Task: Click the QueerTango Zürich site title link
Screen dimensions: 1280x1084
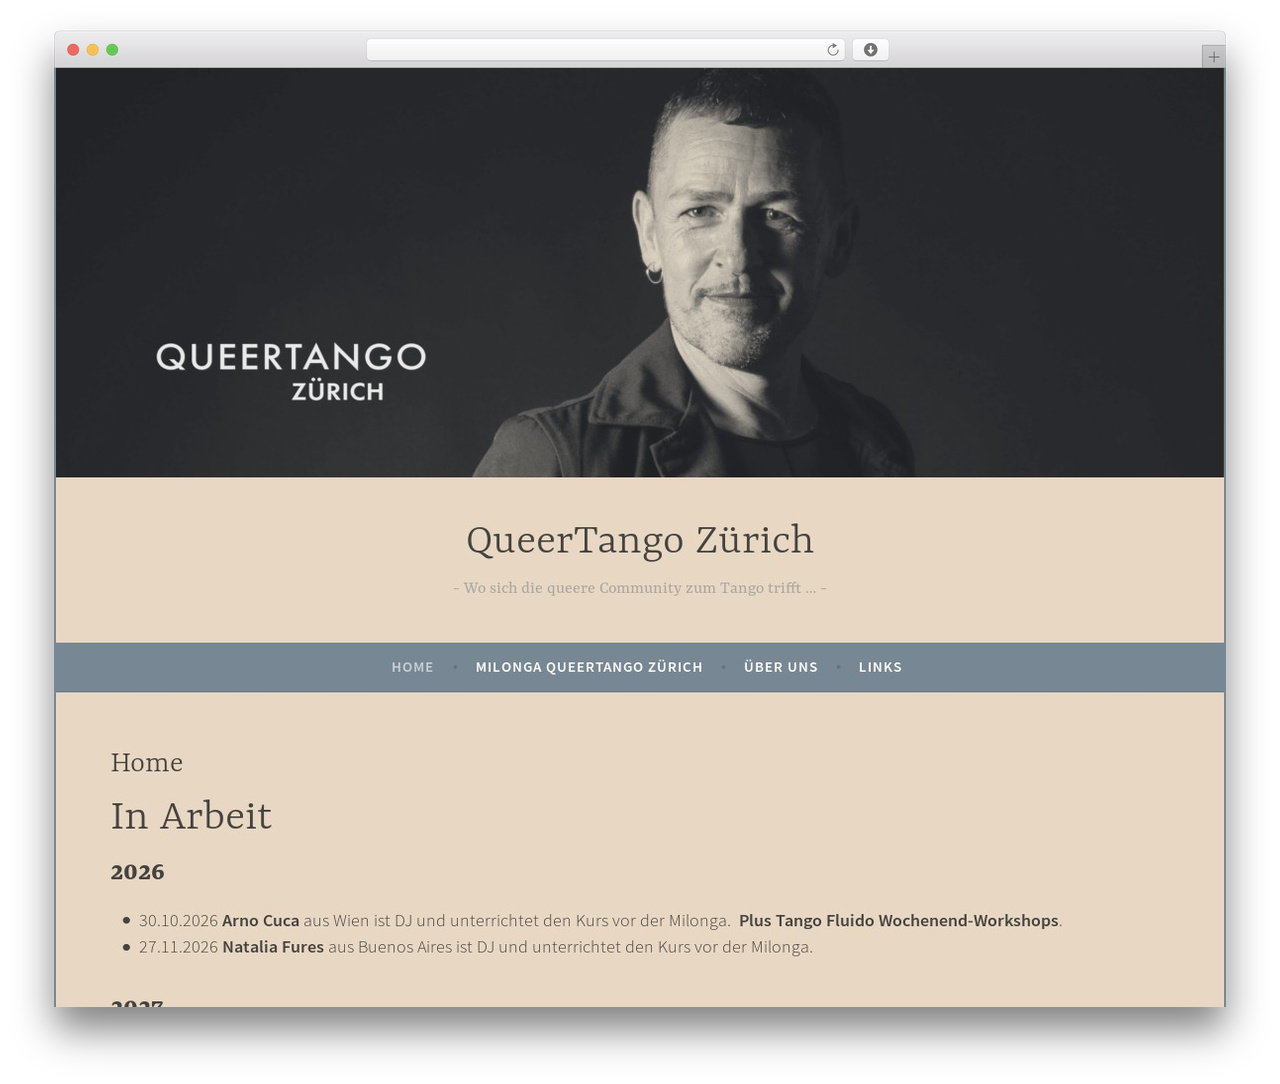Action: 640,540
